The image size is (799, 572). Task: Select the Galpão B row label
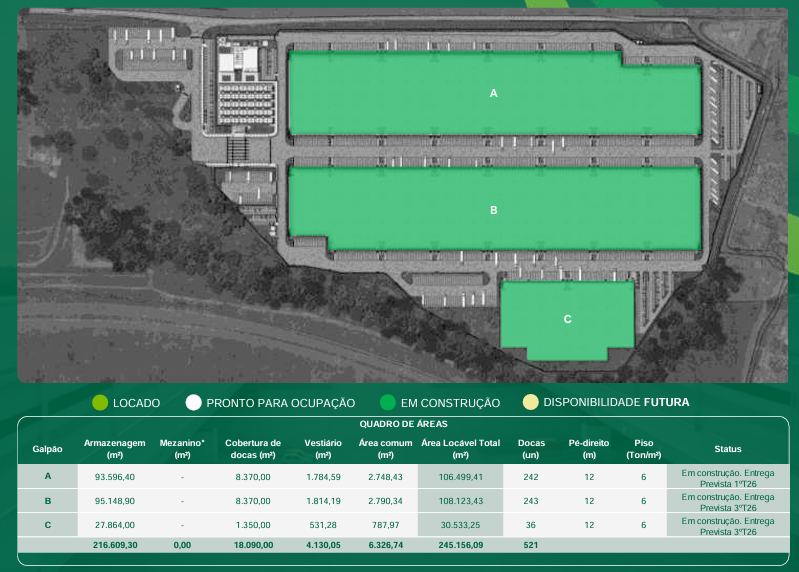point(48,501)
